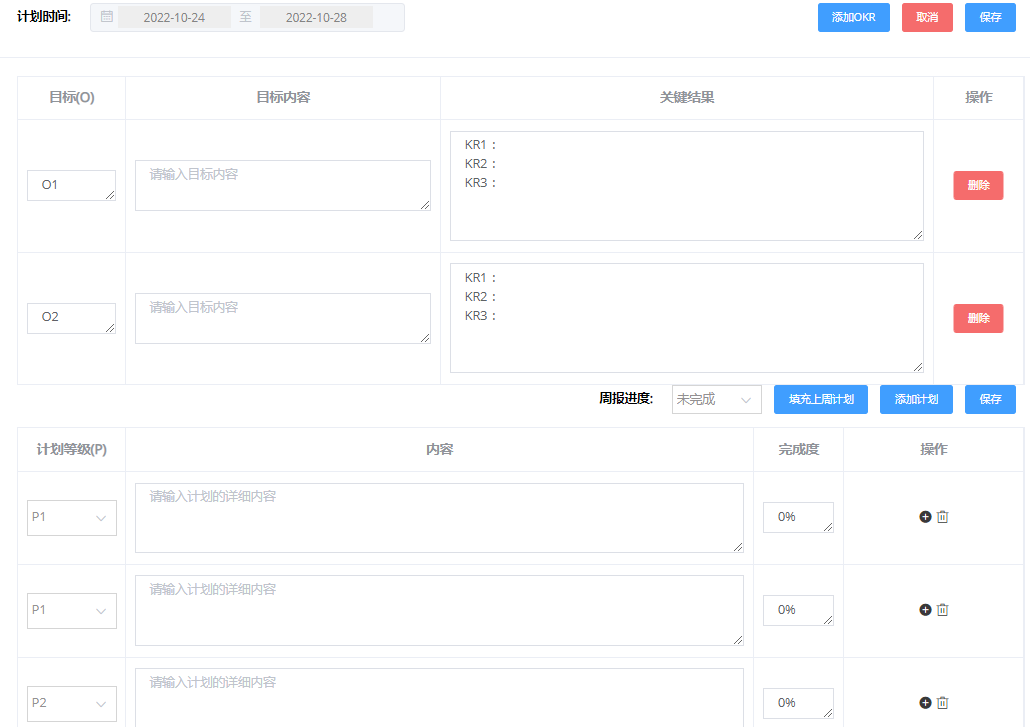Click the 周报进度 label
This screenshot has height=727, width=1030.
coord(626,399)
